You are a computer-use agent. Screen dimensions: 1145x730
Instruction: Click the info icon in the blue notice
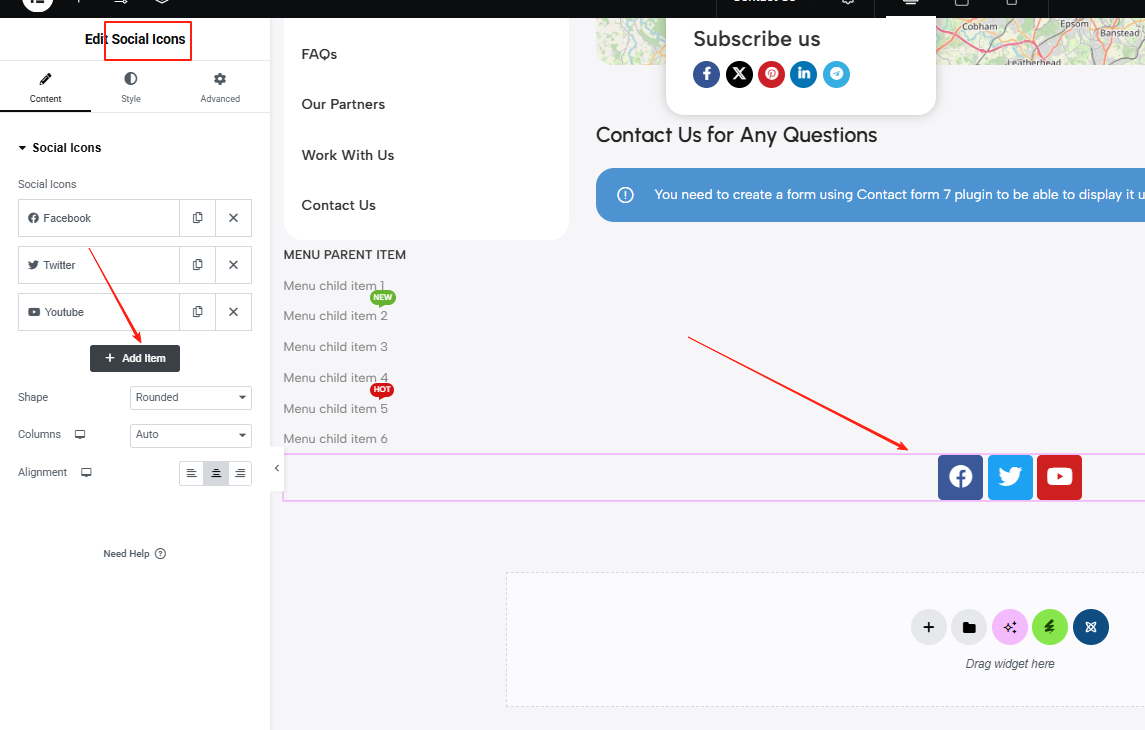(x=625, y=195)
